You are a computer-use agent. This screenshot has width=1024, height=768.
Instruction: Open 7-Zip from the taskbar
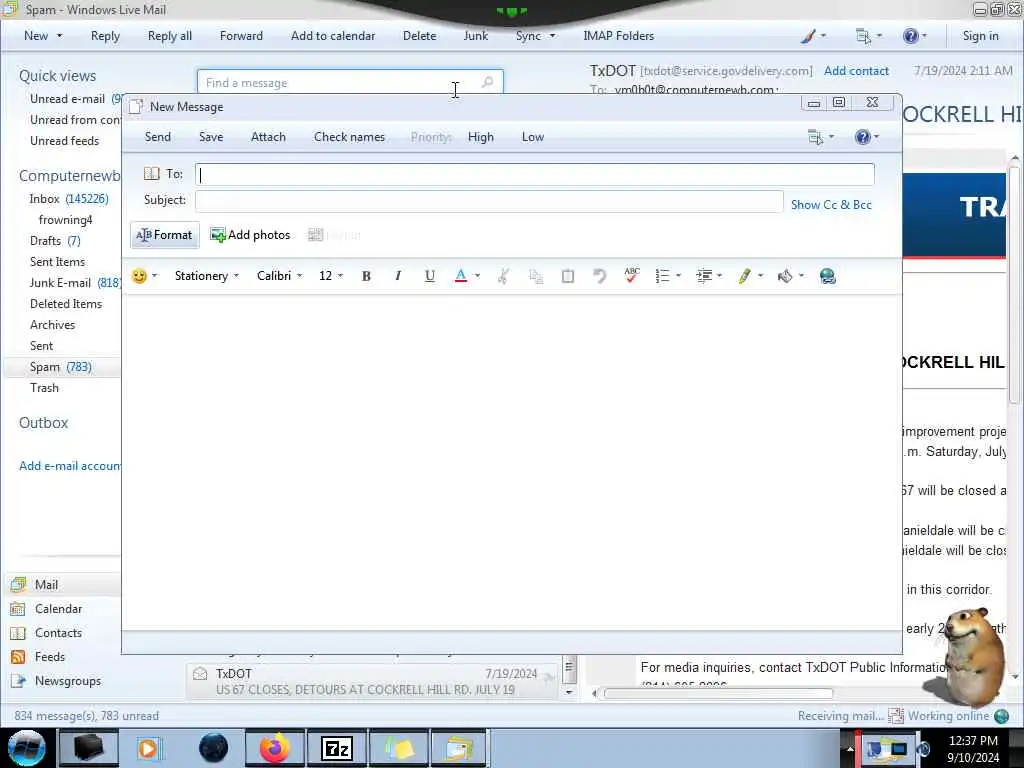click(x=337, y=748)
